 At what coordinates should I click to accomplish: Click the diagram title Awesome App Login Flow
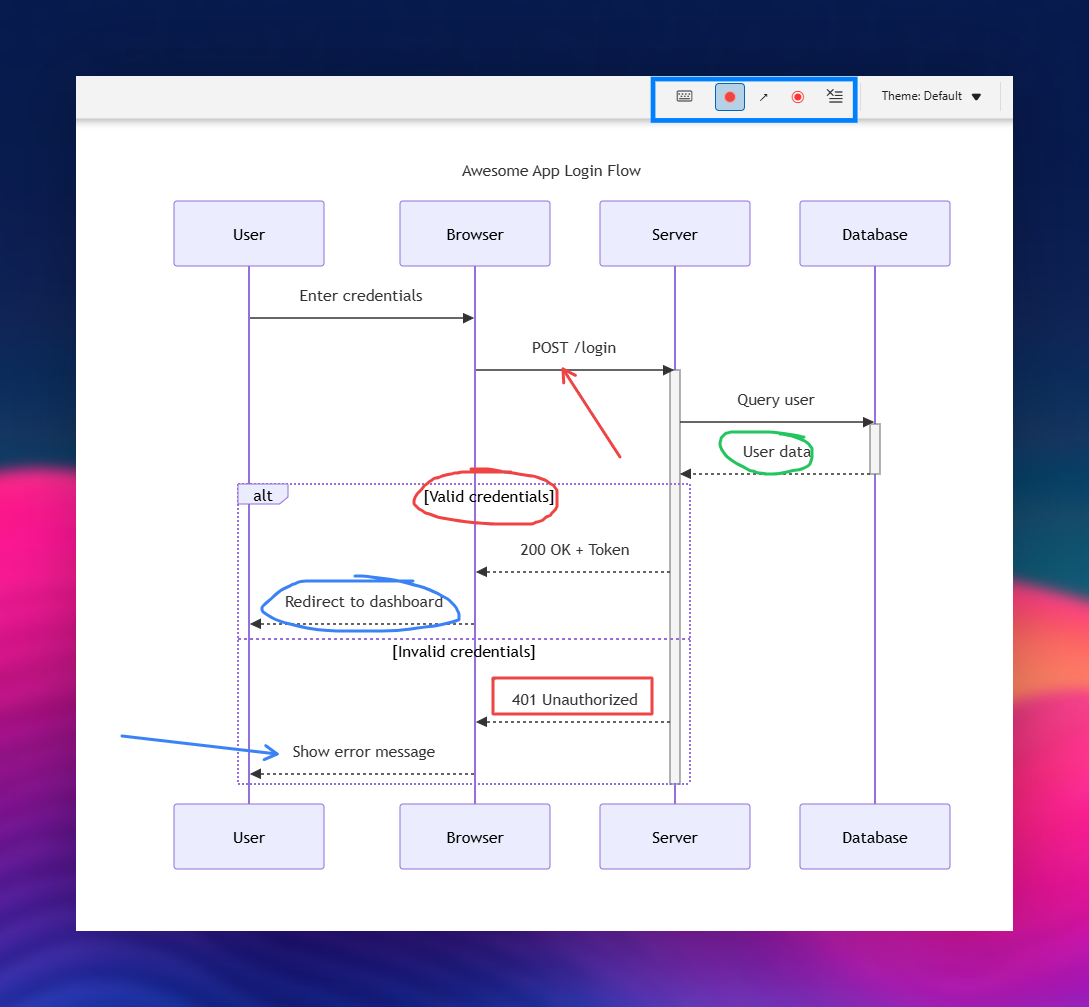pyautogui.click(x=551, y=171)
